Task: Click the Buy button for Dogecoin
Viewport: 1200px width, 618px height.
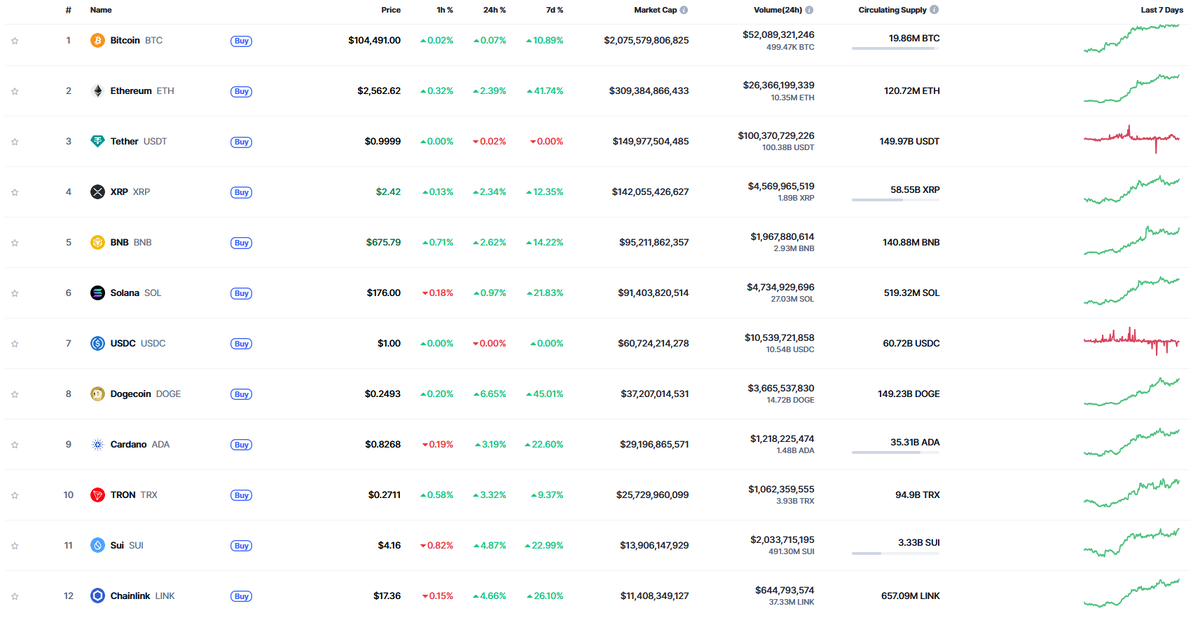Action: [241, 394]
